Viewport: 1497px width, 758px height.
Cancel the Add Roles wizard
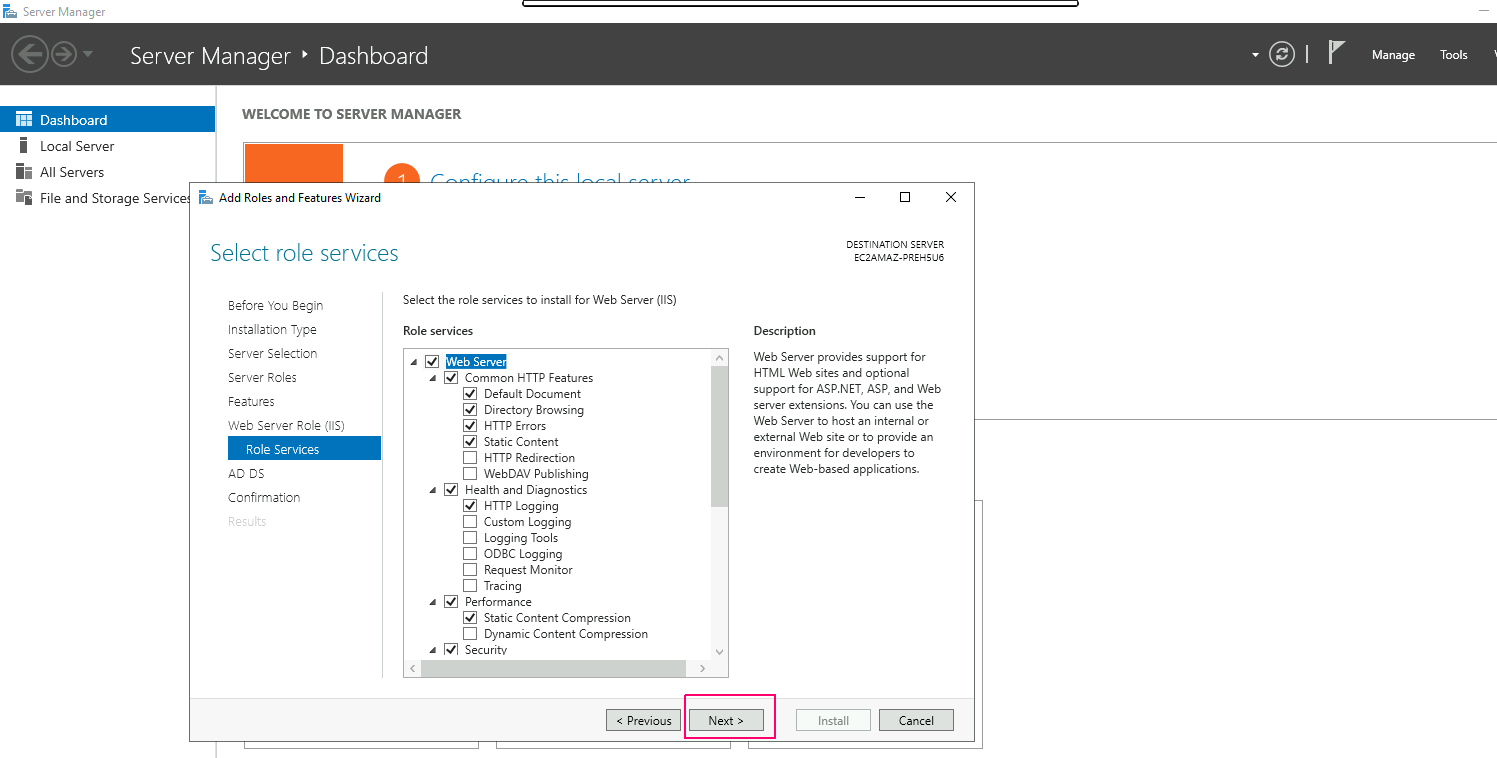click(916, 720)
